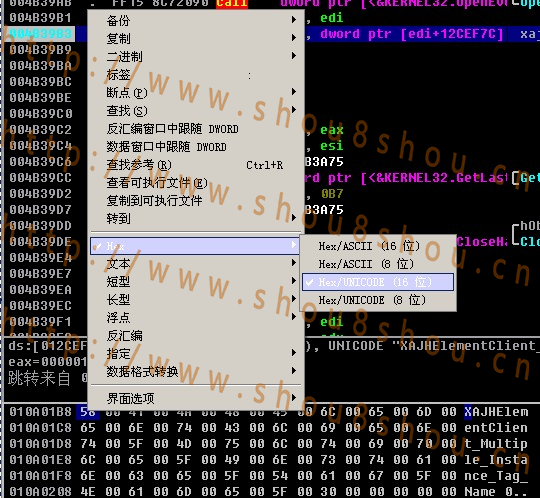
Task: Open the 数据格式转换 submenu
Action: click(x=196, y=371)
